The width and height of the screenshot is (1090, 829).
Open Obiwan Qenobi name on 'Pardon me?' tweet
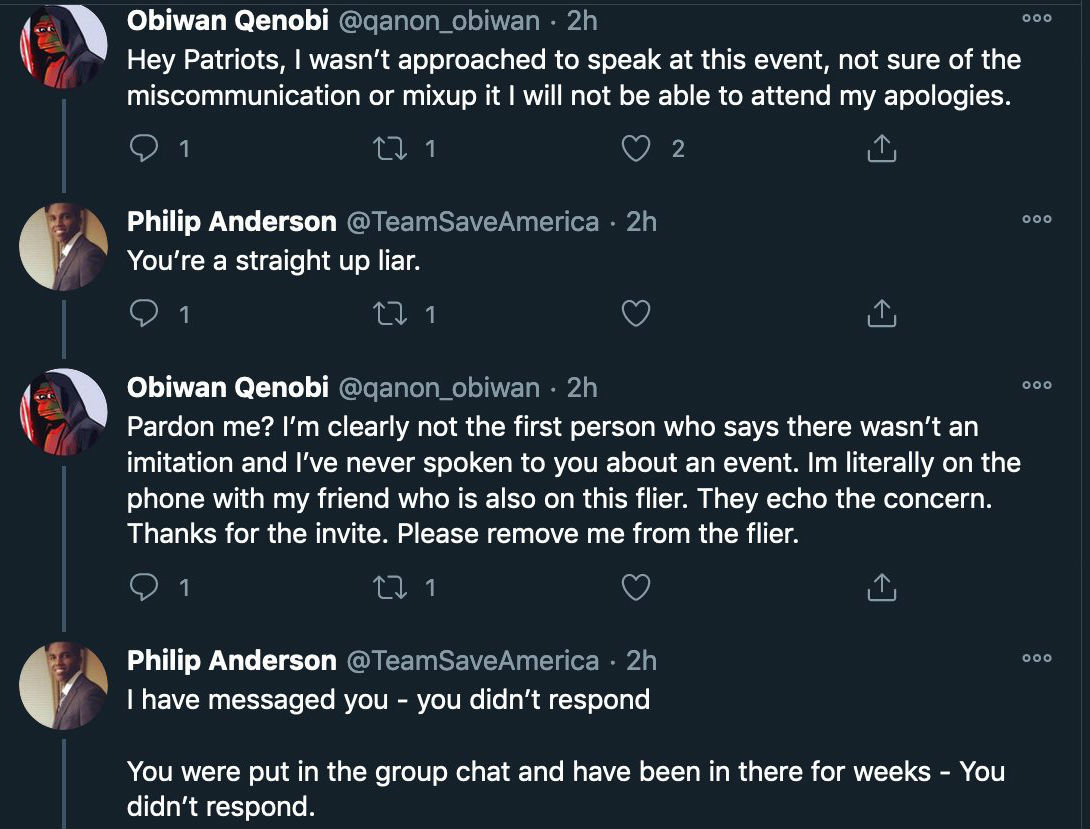coord(227,387)
